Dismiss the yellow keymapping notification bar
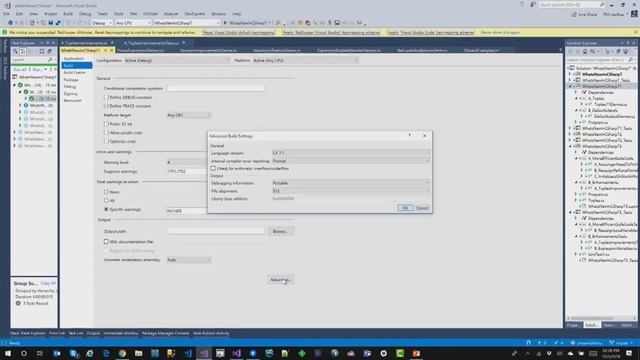Screen dimensions: 640x360 point(636,32)
